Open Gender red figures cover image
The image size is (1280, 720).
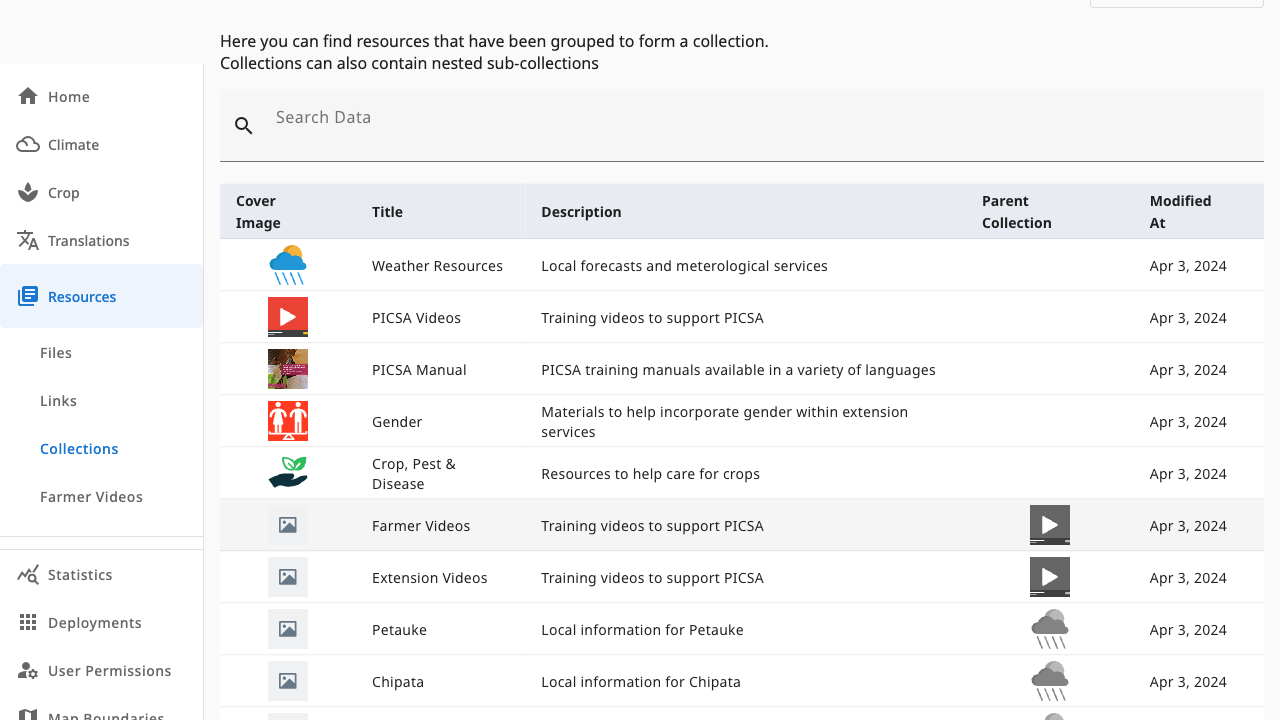pyautogui.click(x=288, y=421)
